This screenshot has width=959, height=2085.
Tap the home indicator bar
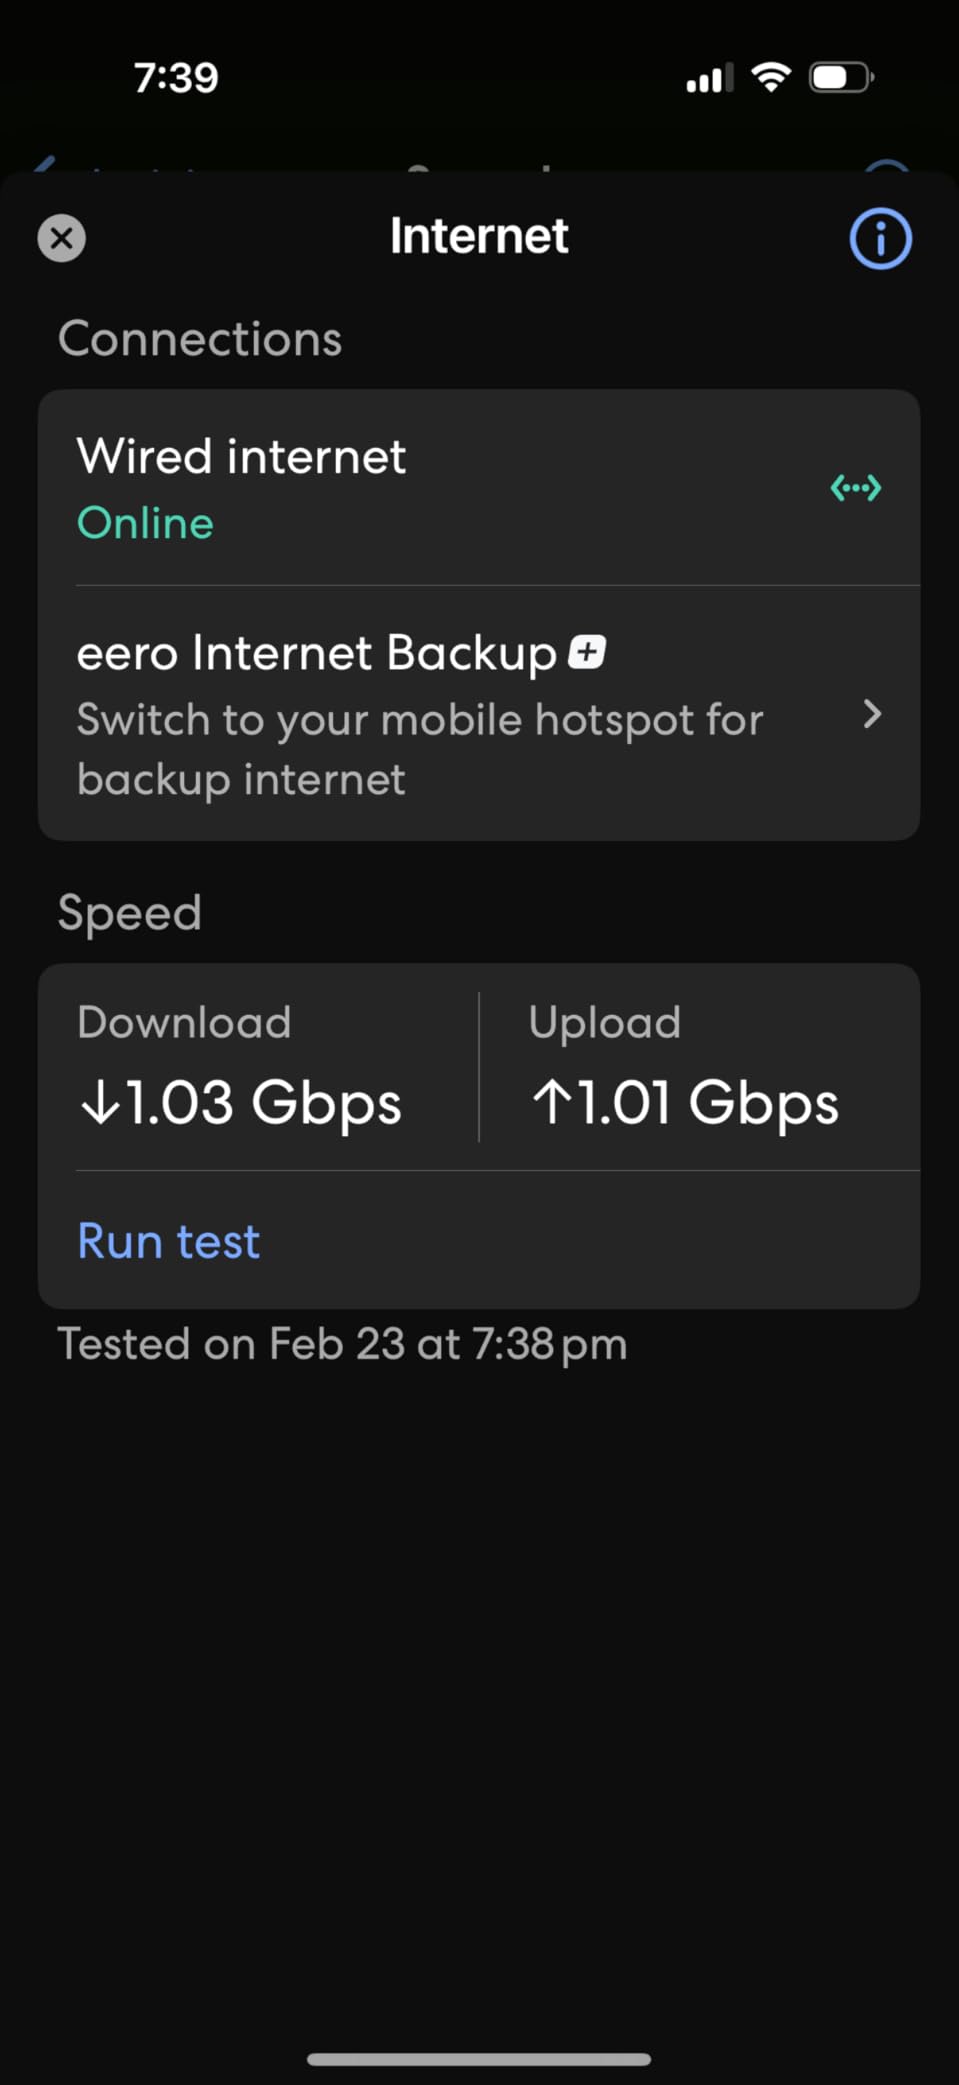pos(479,2059)
